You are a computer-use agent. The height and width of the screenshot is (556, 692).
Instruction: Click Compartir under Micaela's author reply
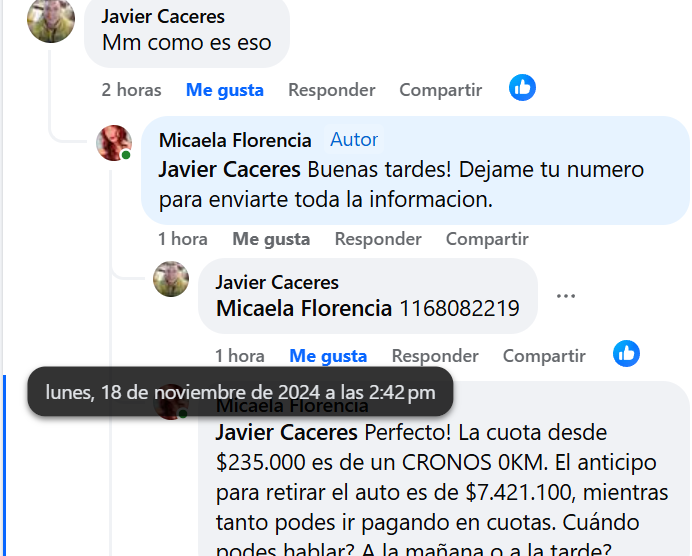(487, 239)
